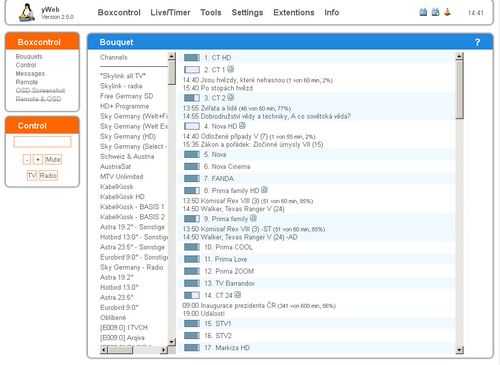The image size is (500, 365).
Task: Switch to Radio mode button
Action: [x=48, y=175]
